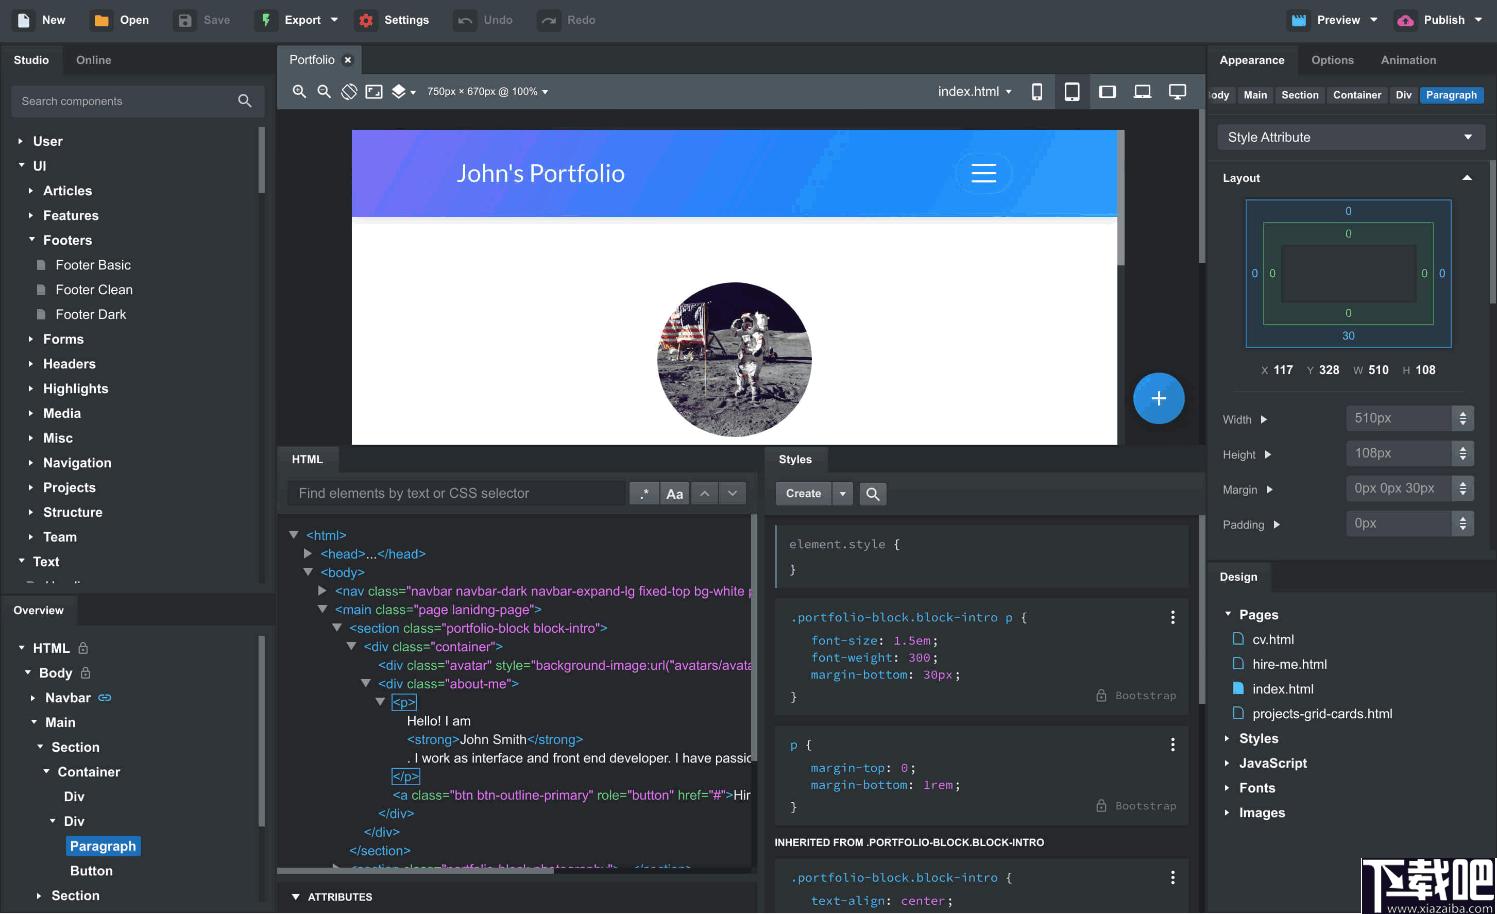The width and height of the screenshot is (1497, 914).
Task: Expand the Margin property arrow
Action: tap(1270, 489)
